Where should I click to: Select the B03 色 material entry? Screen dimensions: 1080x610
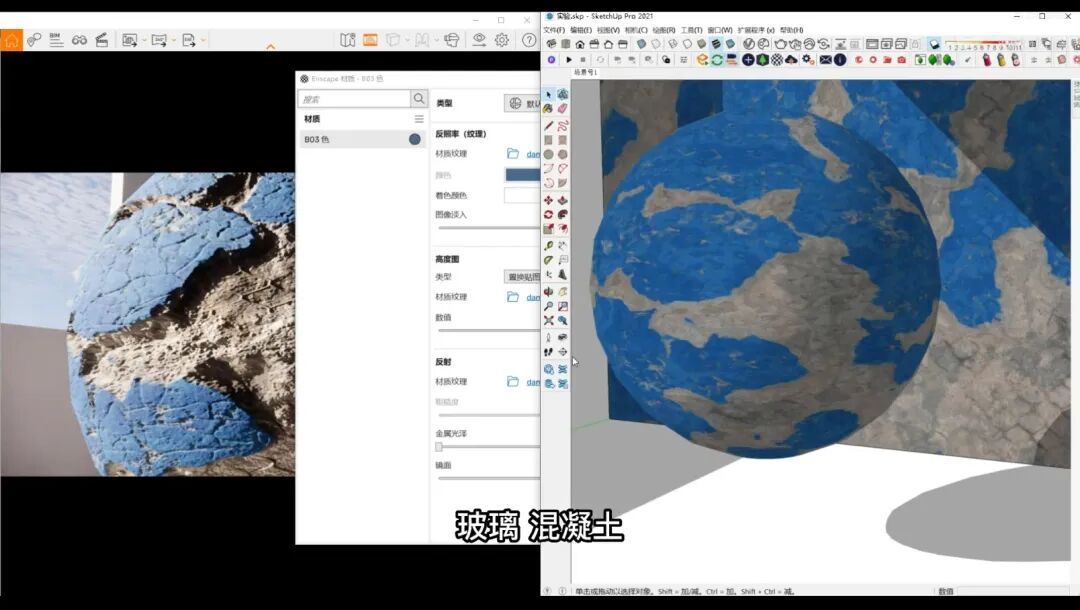click(x=361, y=139)
